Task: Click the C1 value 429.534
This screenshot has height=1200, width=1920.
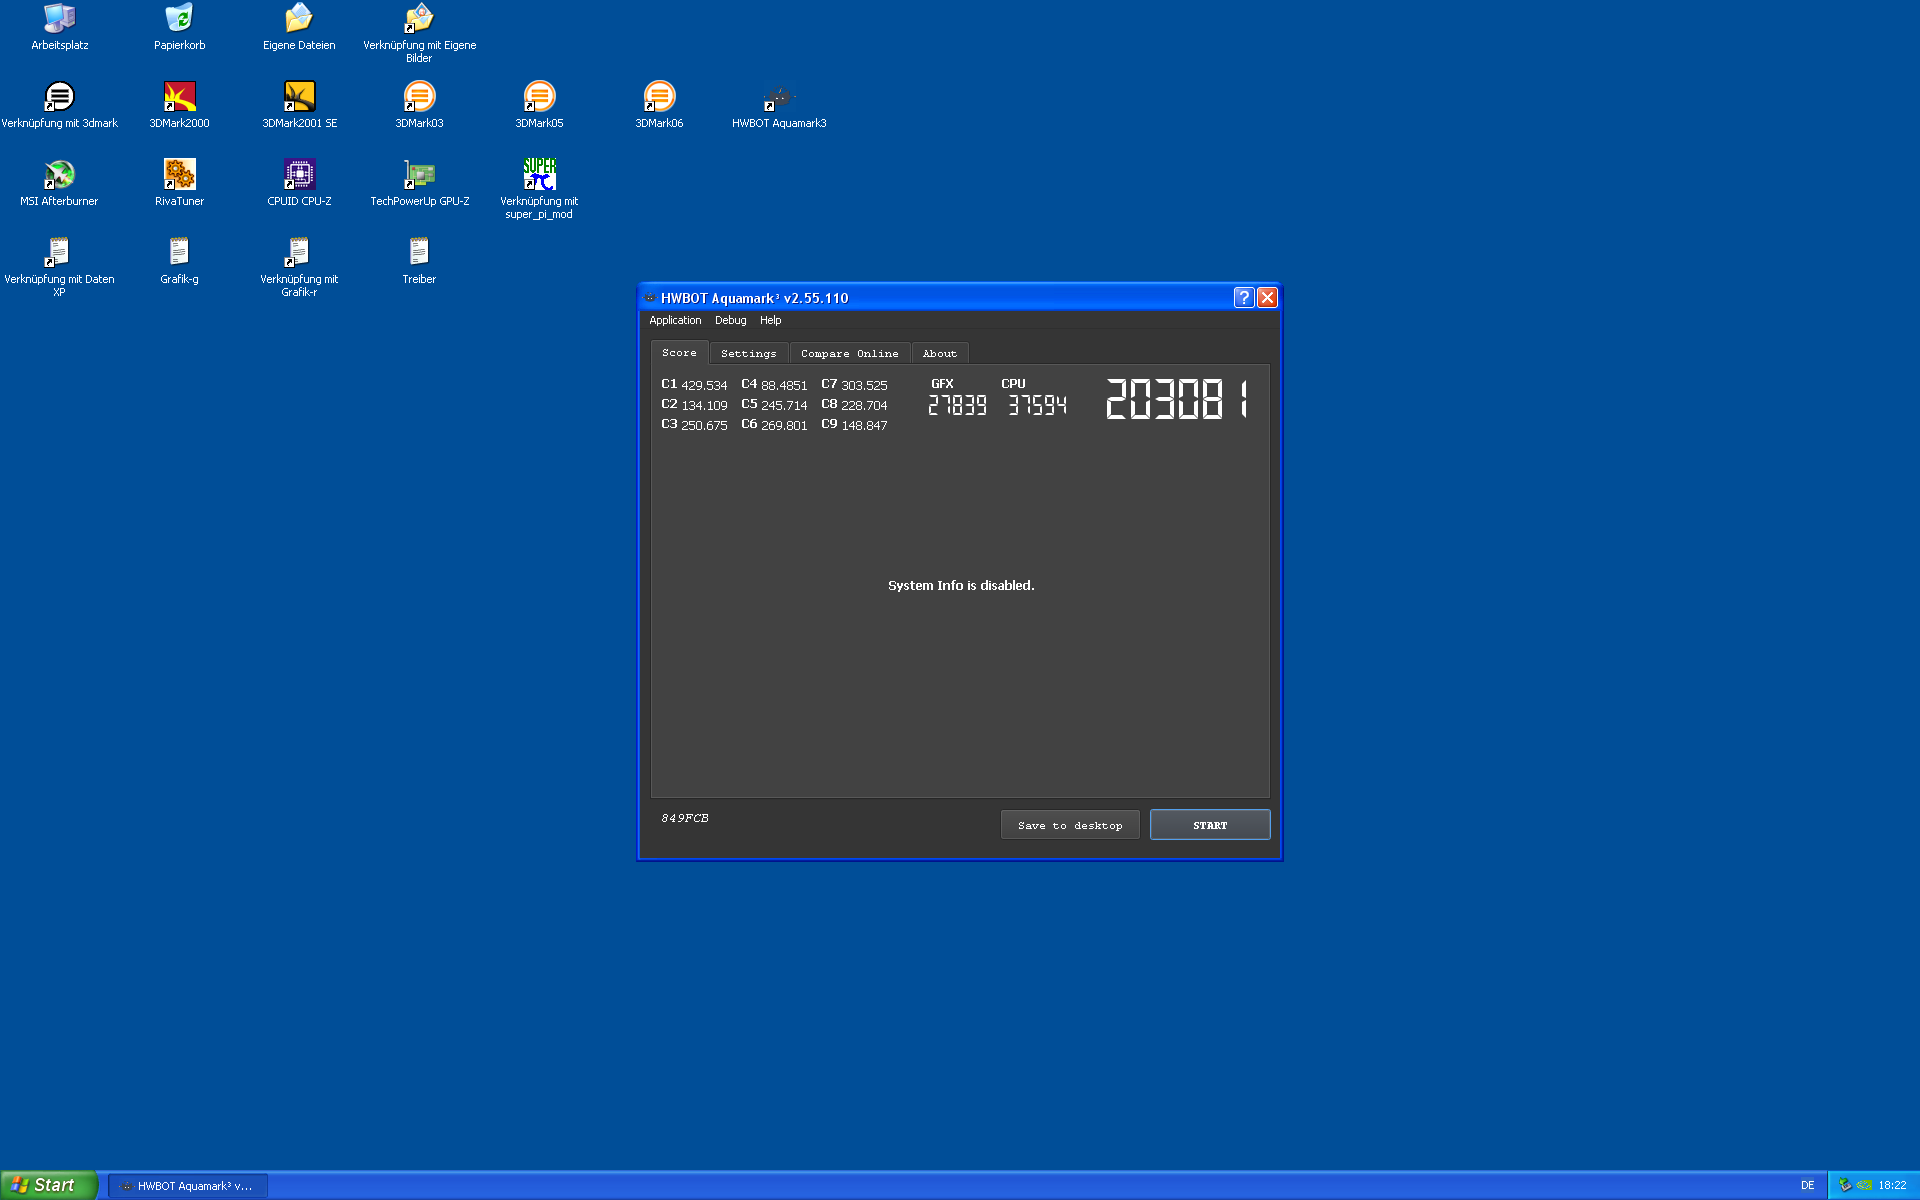Action: coord(704,385)
